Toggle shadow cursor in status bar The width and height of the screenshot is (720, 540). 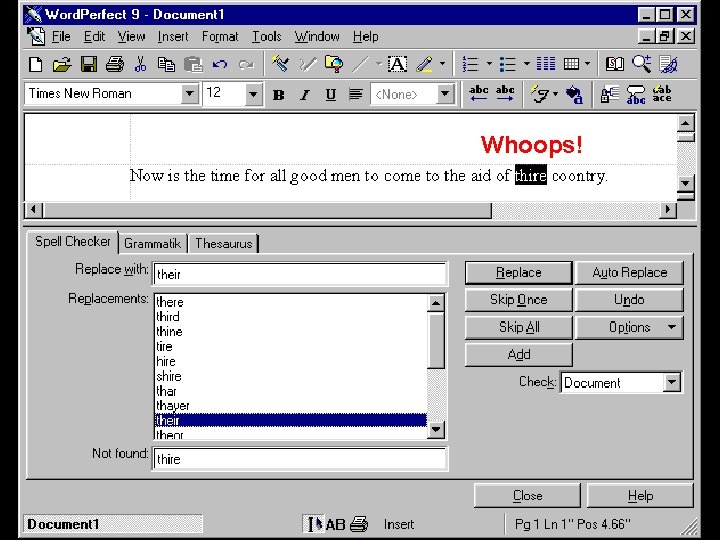click(x=314, y=524)
